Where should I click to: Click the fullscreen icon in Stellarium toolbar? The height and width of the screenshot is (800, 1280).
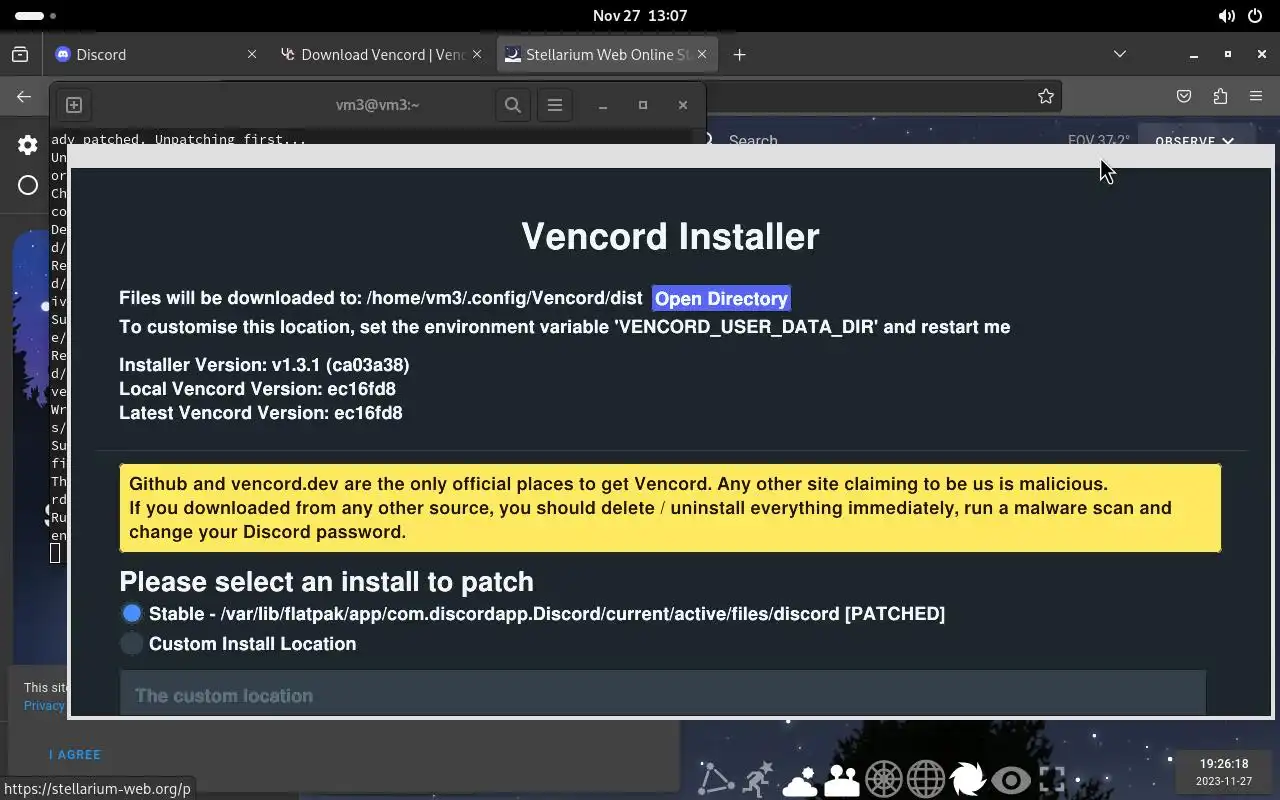1052,779
